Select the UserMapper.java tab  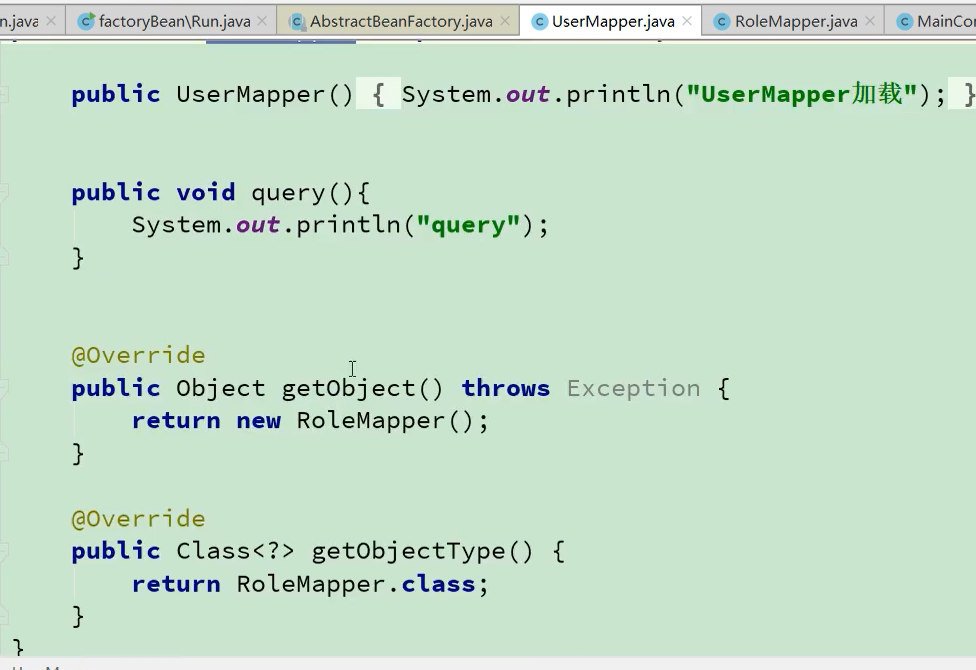(x=612, y=21)
